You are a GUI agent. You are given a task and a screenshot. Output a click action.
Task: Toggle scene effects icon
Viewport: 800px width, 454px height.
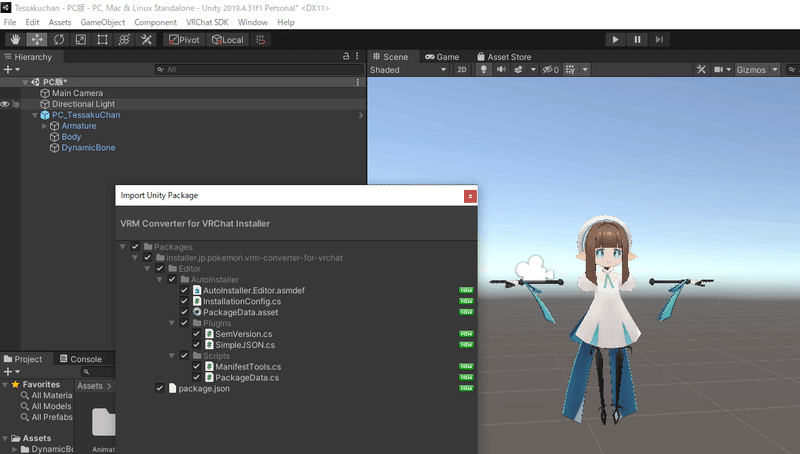pos(518,70)
